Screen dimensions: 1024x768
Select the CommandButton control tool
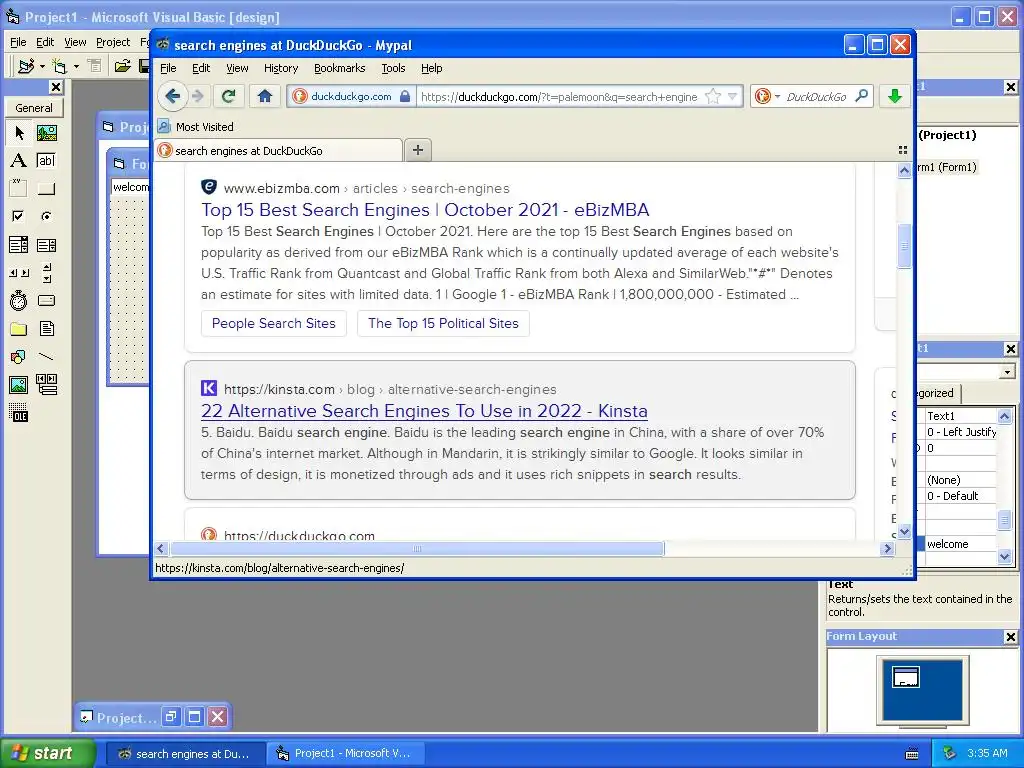pos(46,189)
